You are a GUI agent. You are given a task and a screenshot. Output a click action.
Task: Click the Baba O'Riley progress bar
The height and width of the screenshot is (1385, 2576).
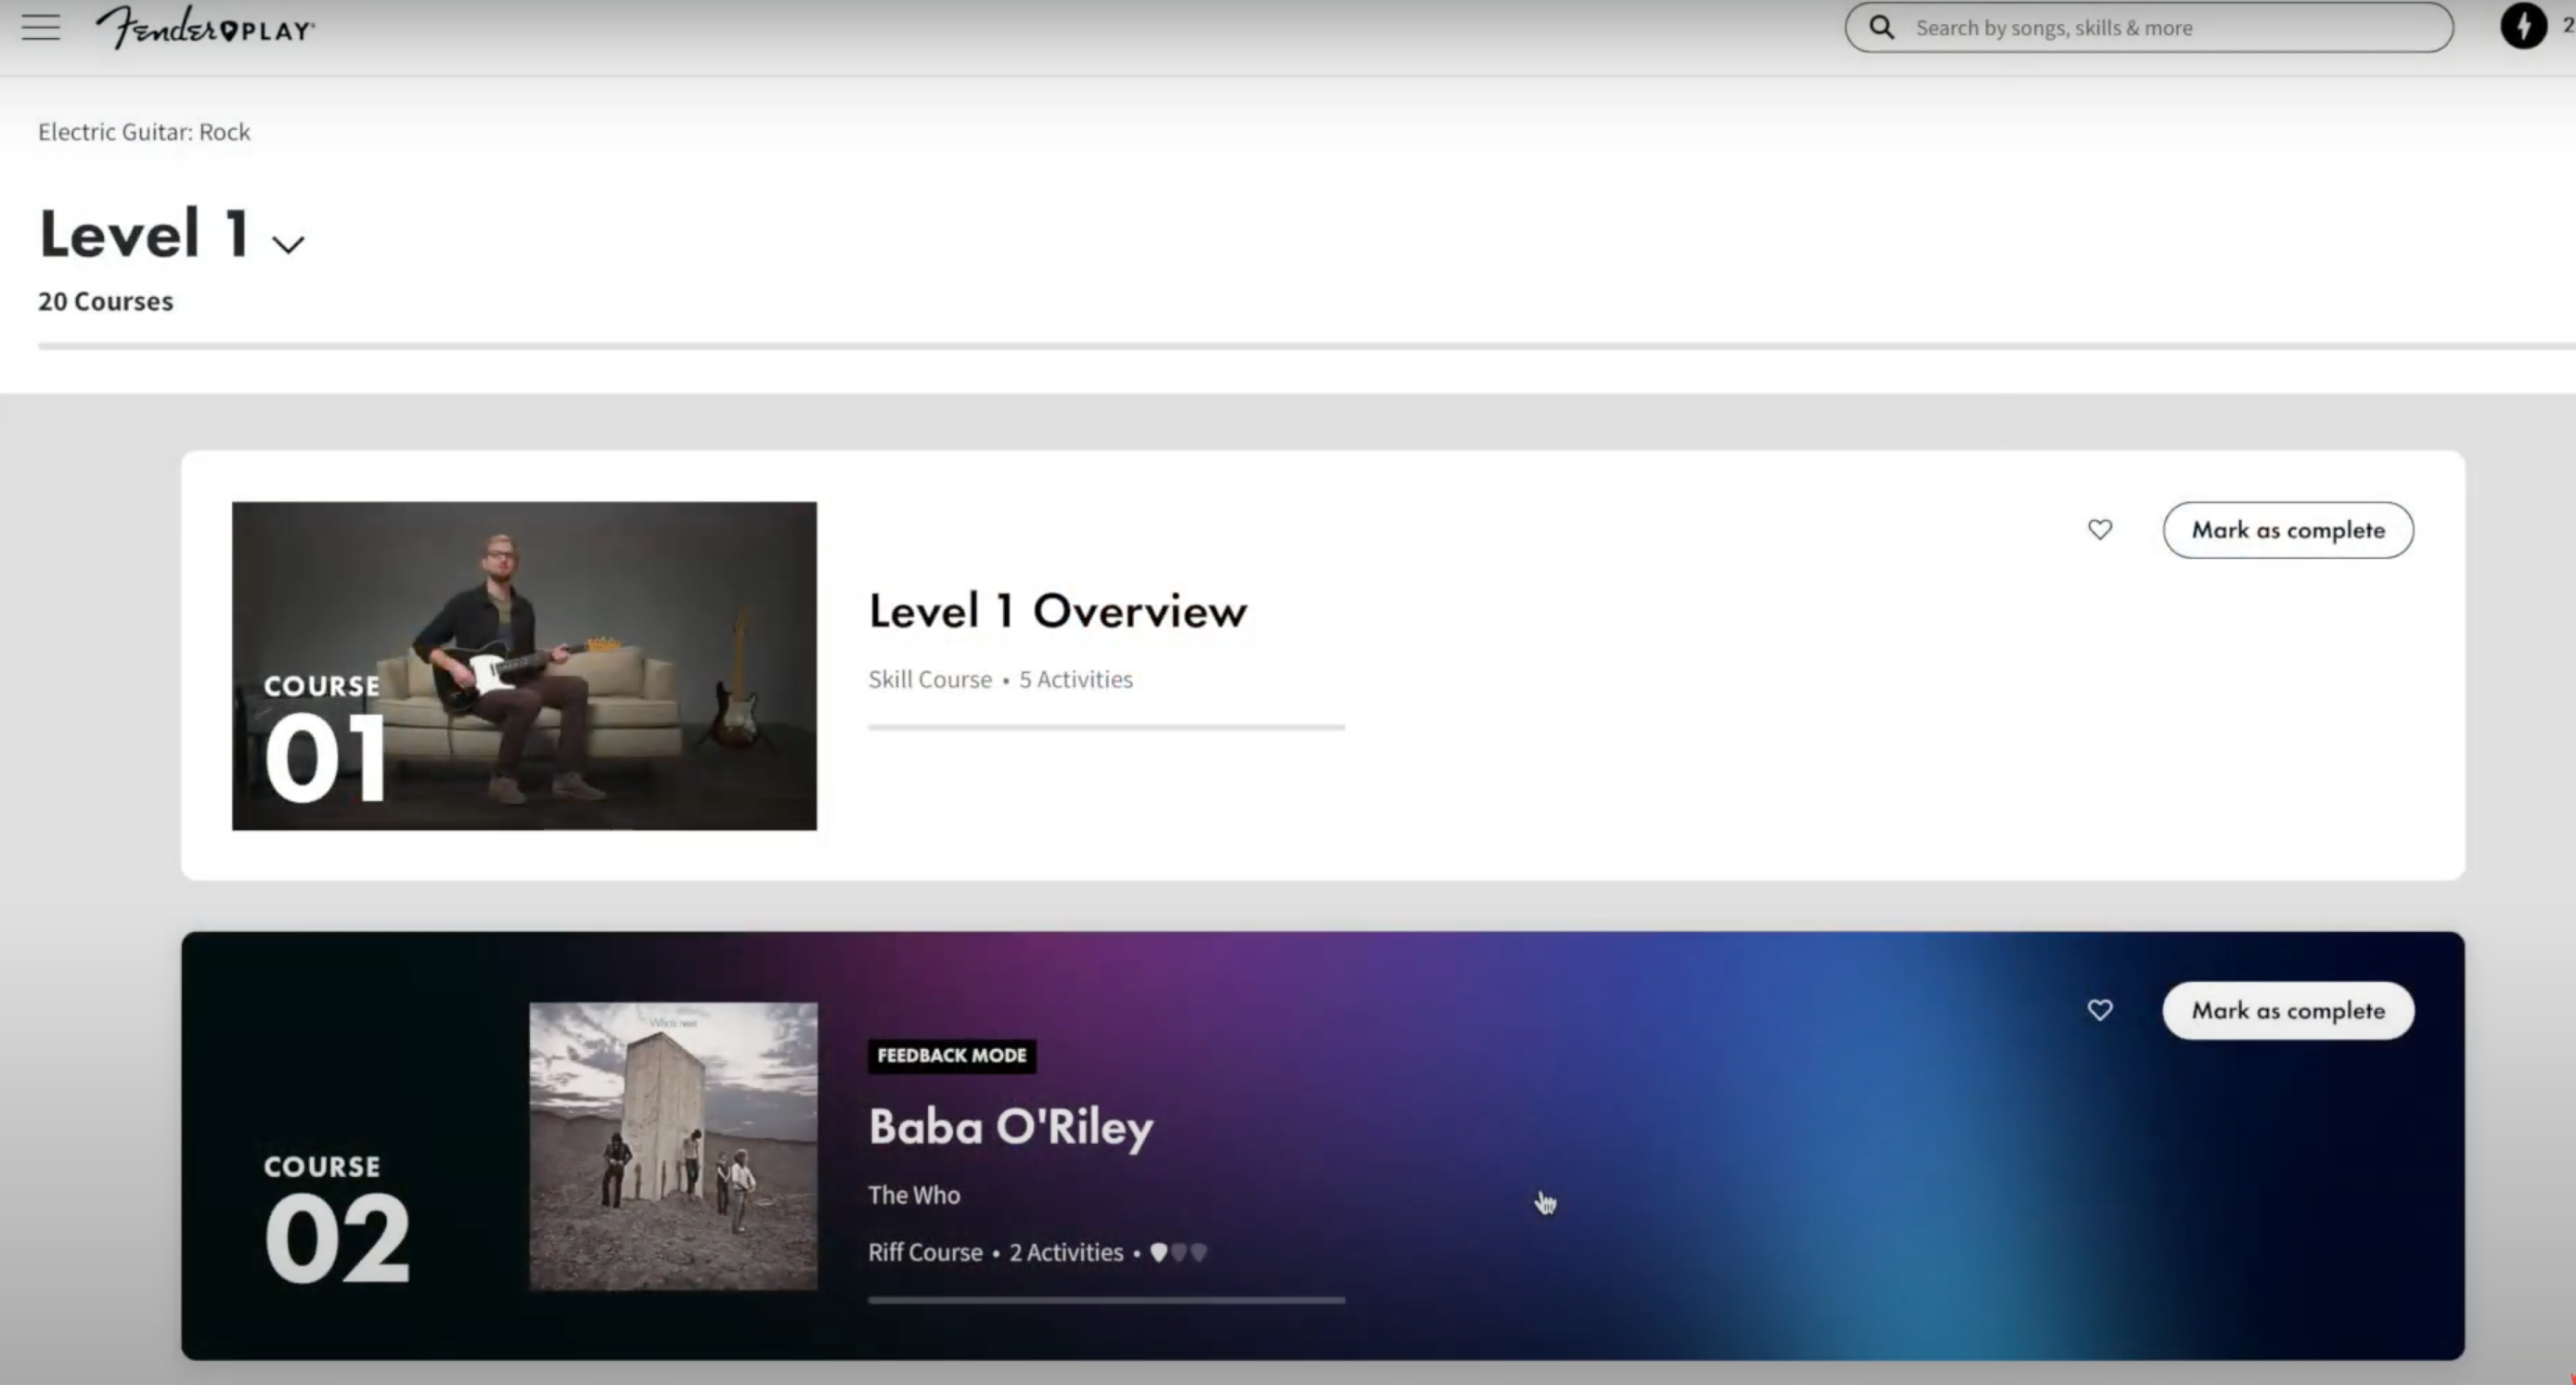pyautogui.click(x=1106, y=1300)
